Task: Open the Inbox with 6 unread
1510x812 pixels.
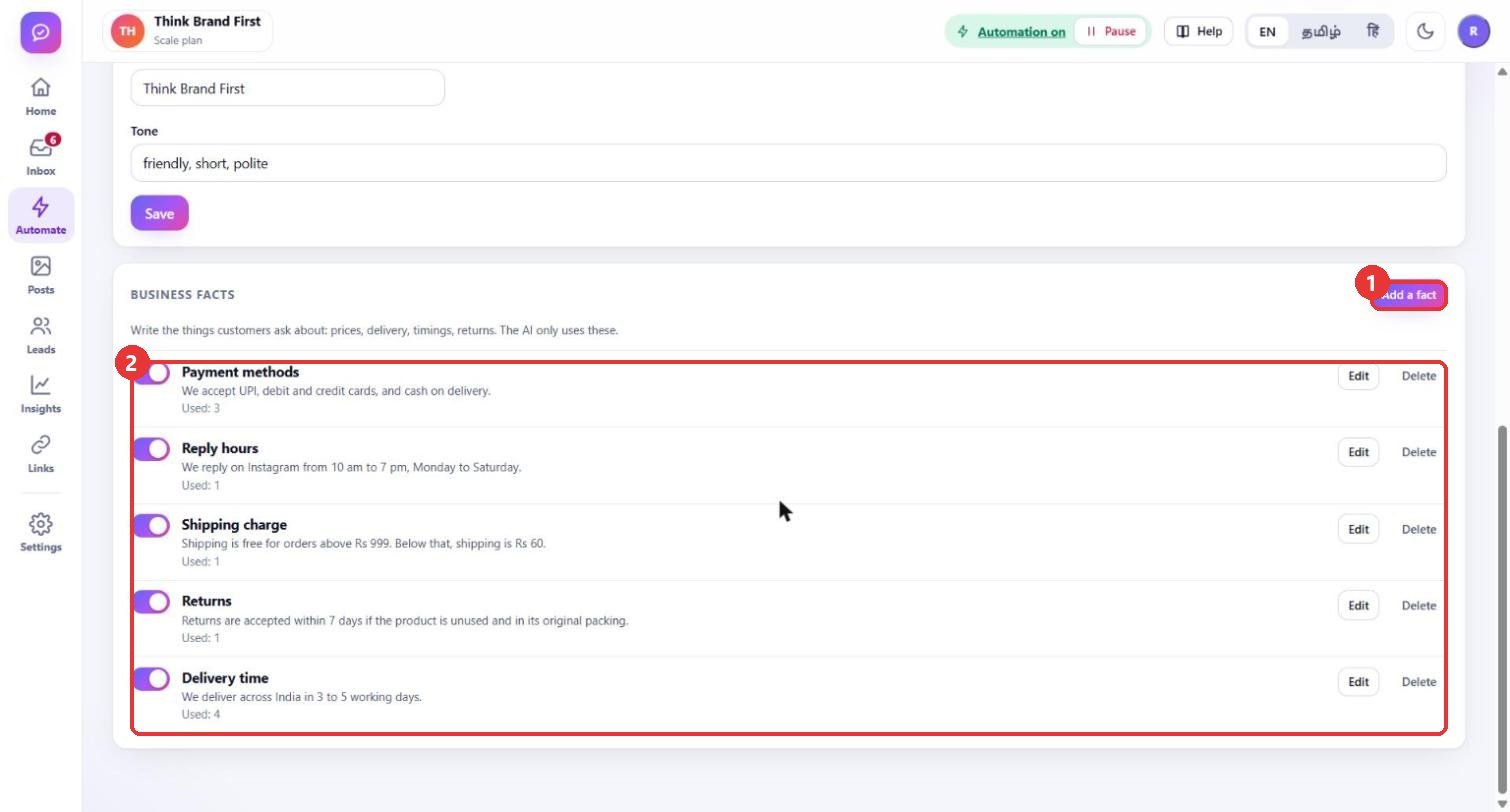Action: 41,156
